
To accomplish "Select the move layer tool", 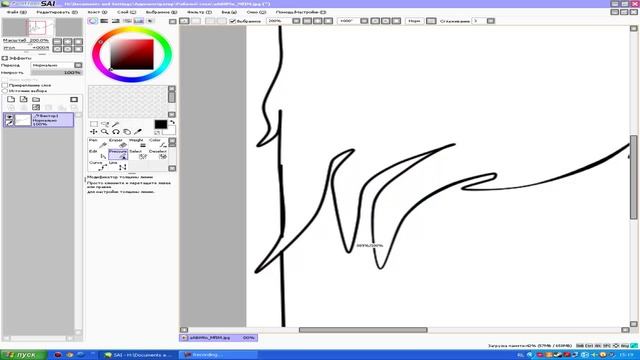I will click(x=94, y=132).
